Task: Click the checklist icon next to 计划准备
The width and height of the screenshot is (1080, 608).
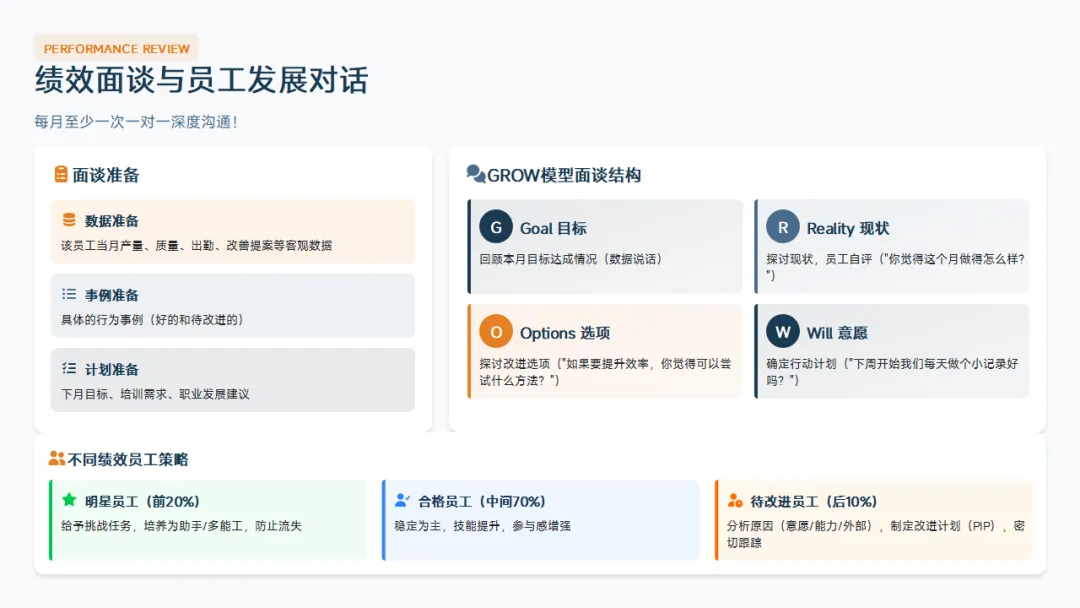Action: coord(69,368)
